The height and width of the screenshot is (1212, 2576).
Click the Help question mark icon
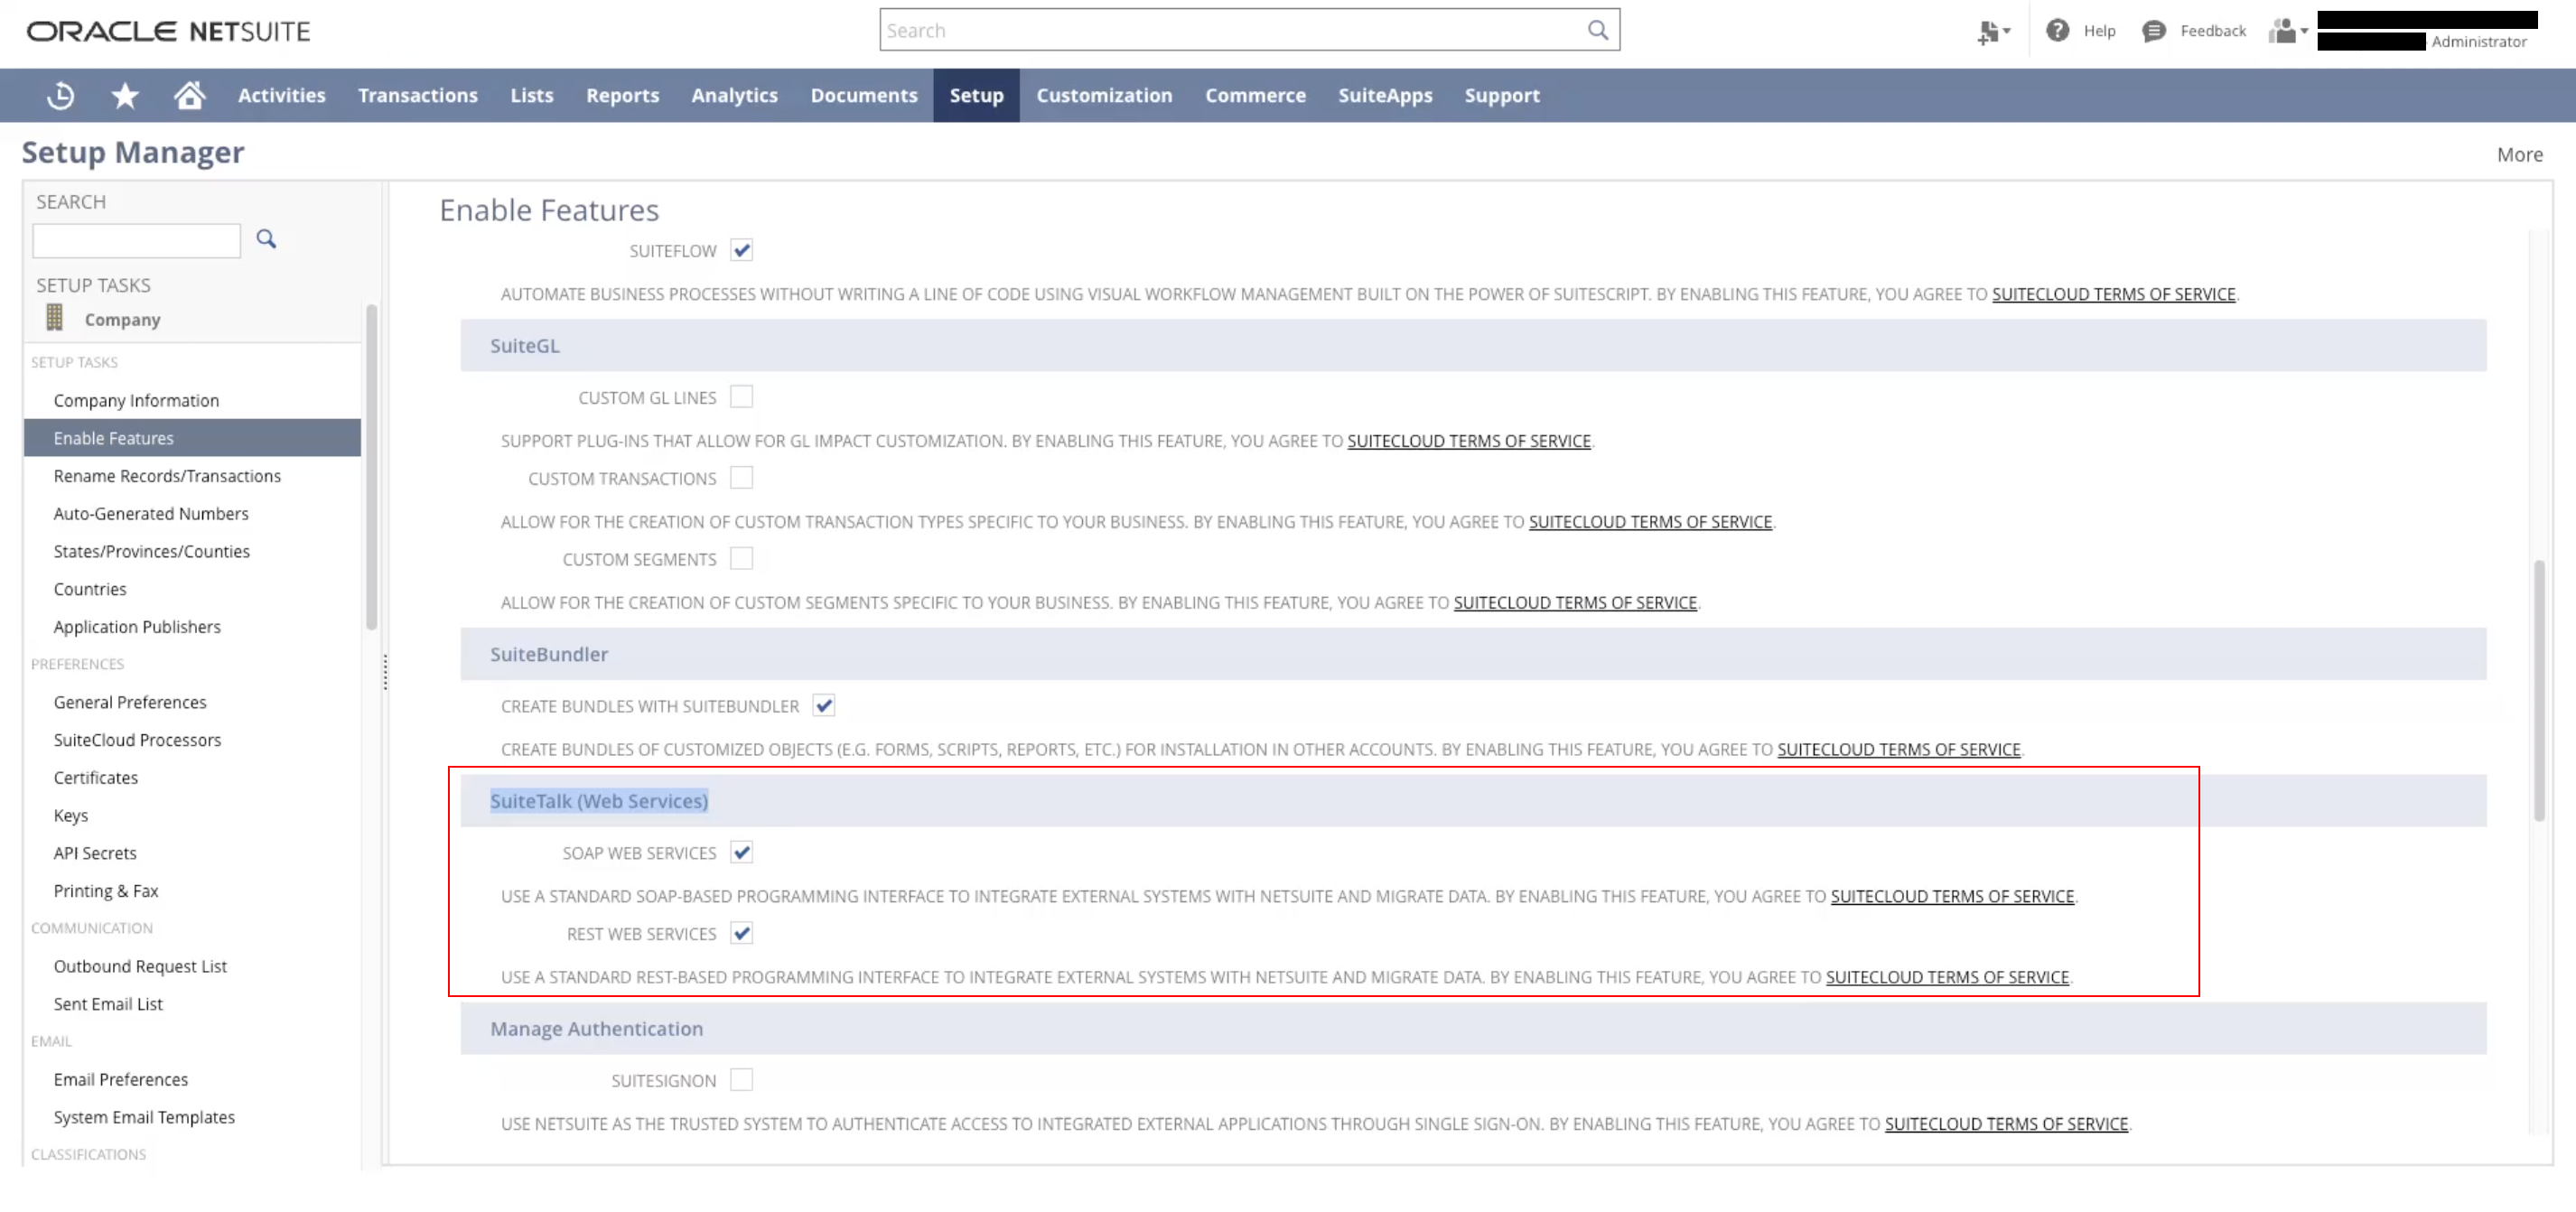2056,30
